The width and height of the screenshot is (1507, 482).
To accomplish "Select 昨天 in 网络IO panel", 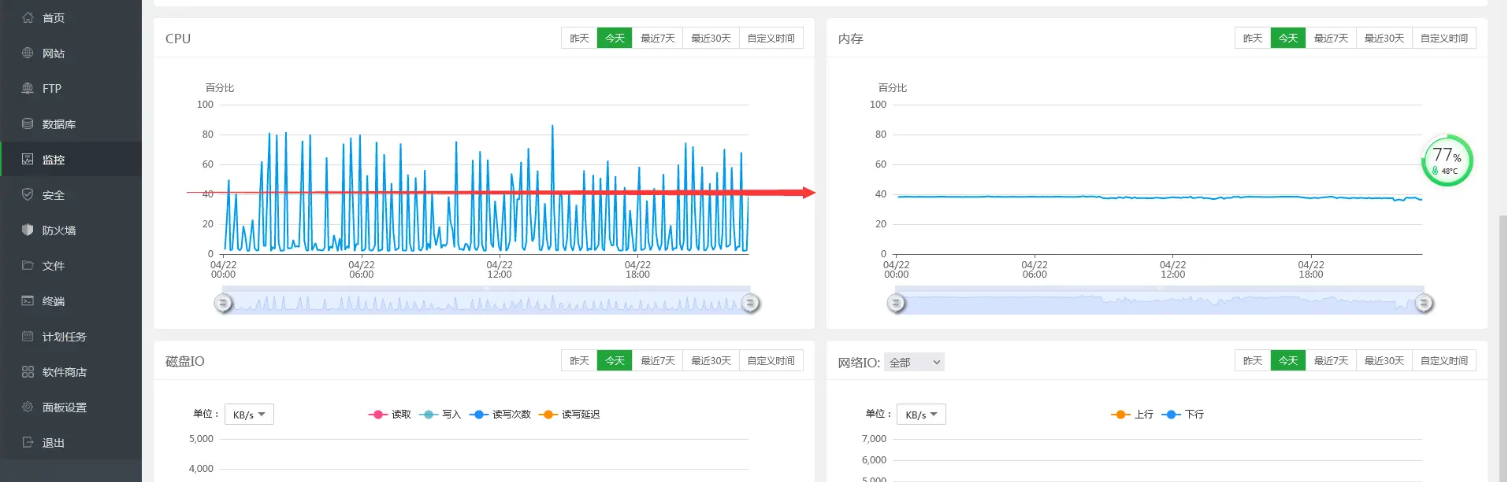I will [x=1252, y=360].
